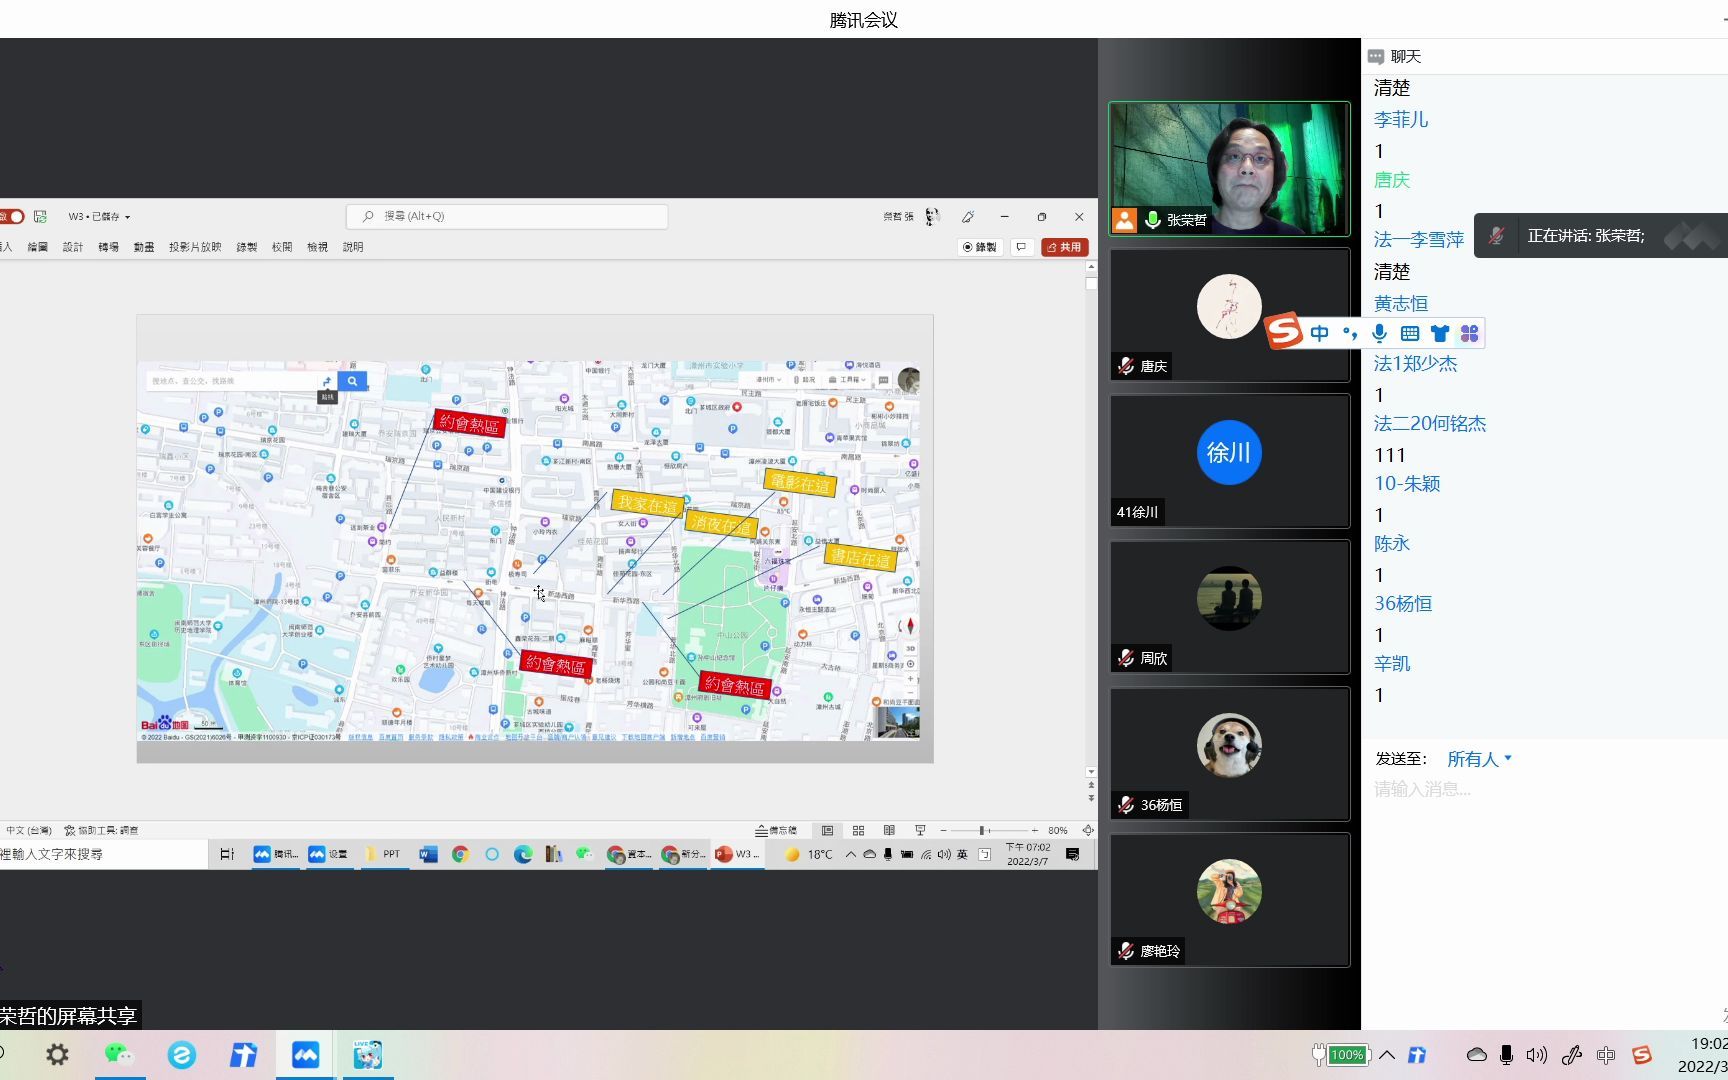Select 41徐川 participant tile

(1229, 460)
